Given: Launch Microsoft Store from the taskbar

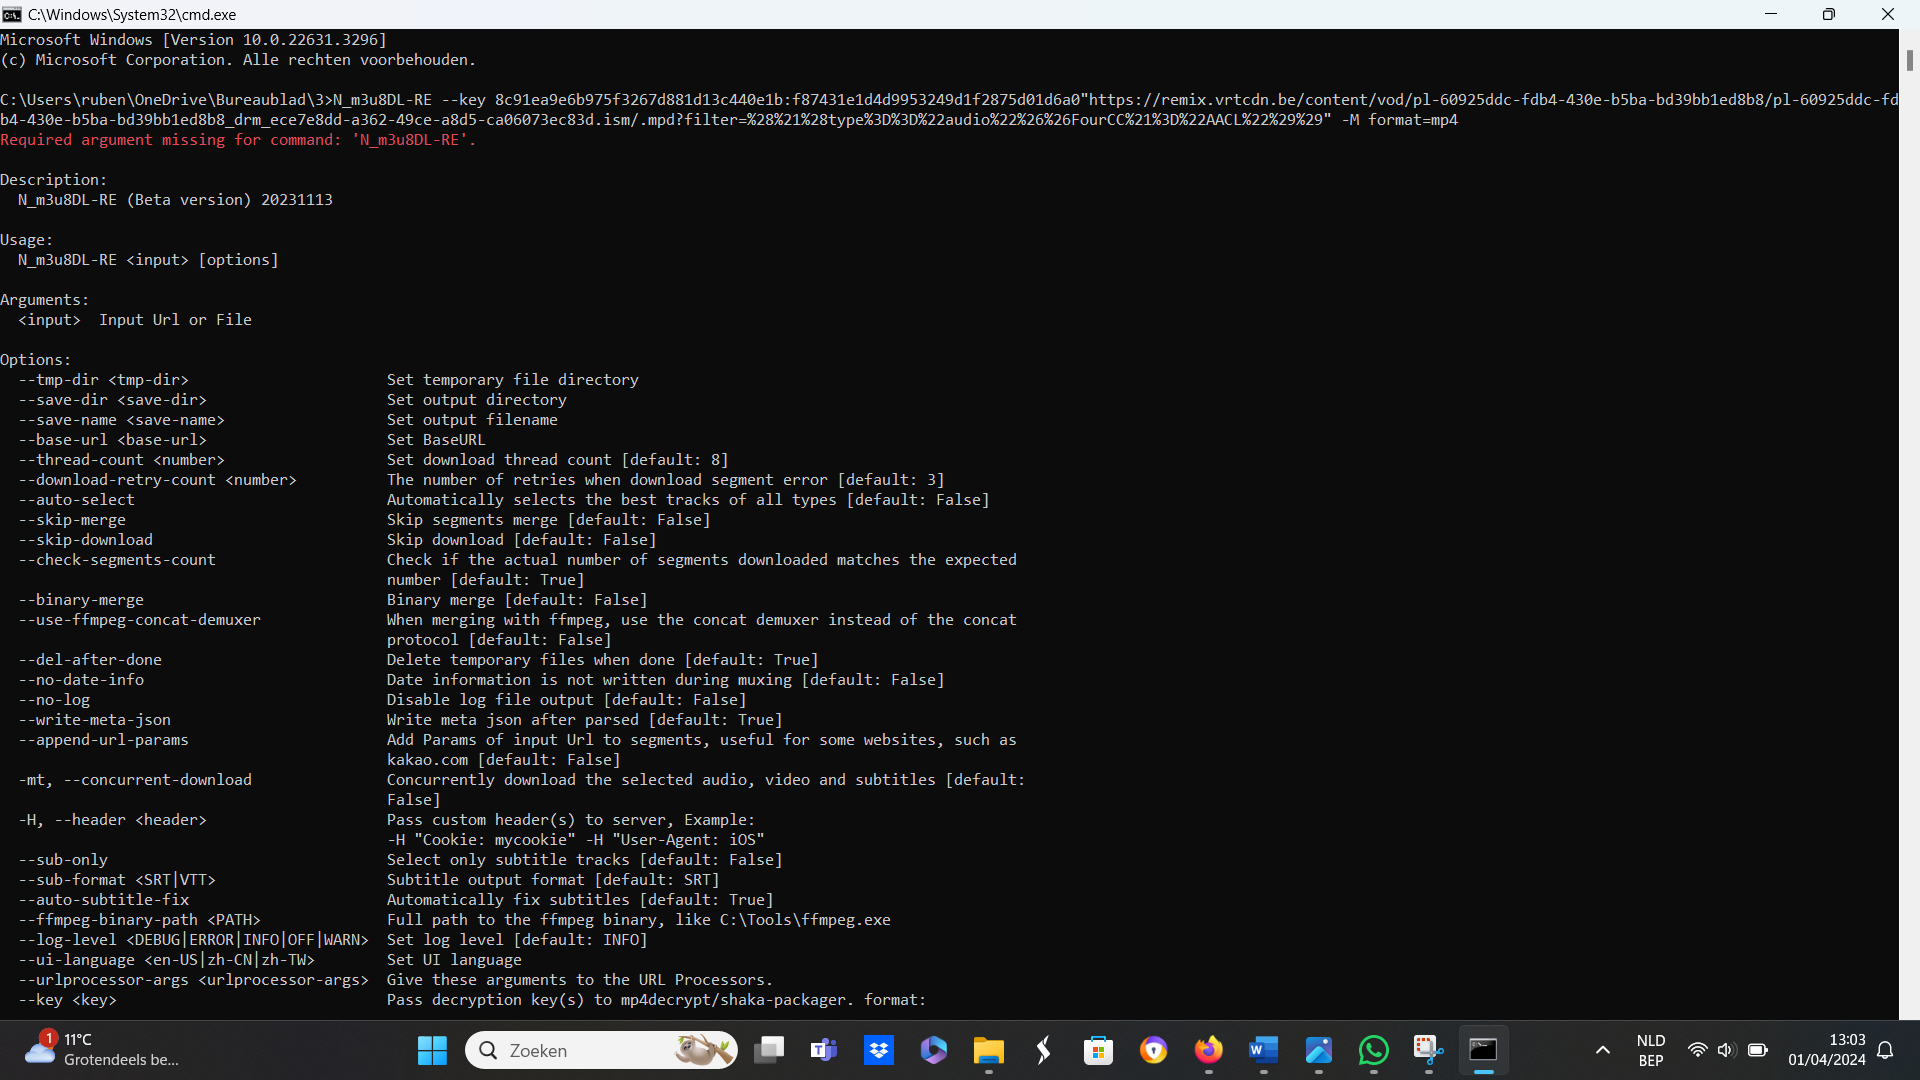Looking at the screenshot, I should (x=1098, y=1050).
